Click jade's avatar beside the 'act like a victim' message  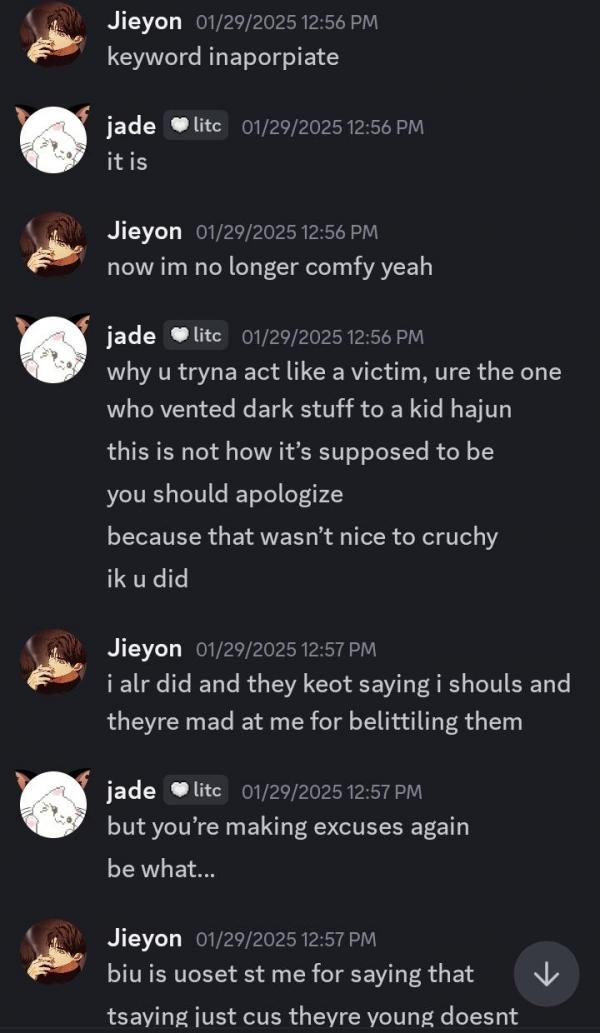point(53,349)
